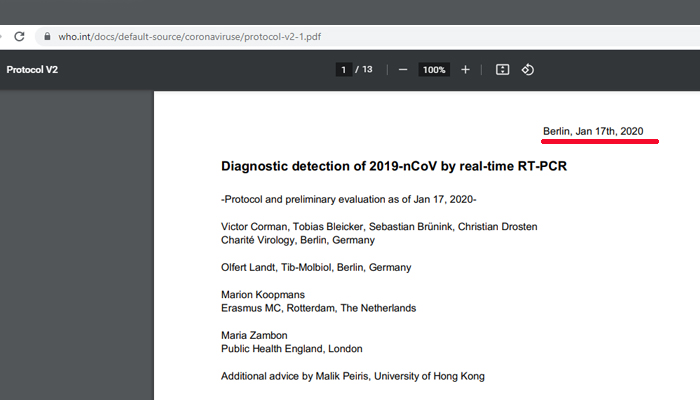Click the Diagnostic detection of 2019-nCoV heading
The height and width of the screenshot is (400, 700).
tap(394, 166)
